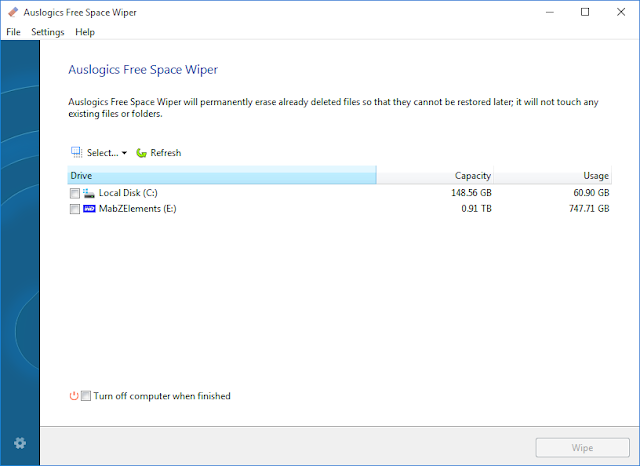
Task: Select the Local Disk (C:) row text
Action: [128, 193]
